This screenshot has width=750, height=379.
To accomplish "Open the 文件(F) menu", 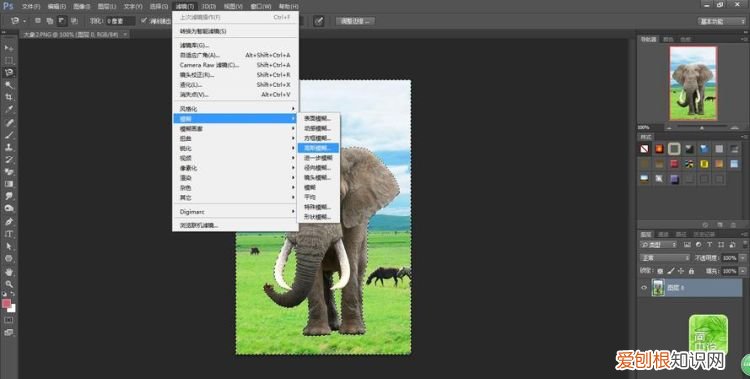I will tap(31, 7).
